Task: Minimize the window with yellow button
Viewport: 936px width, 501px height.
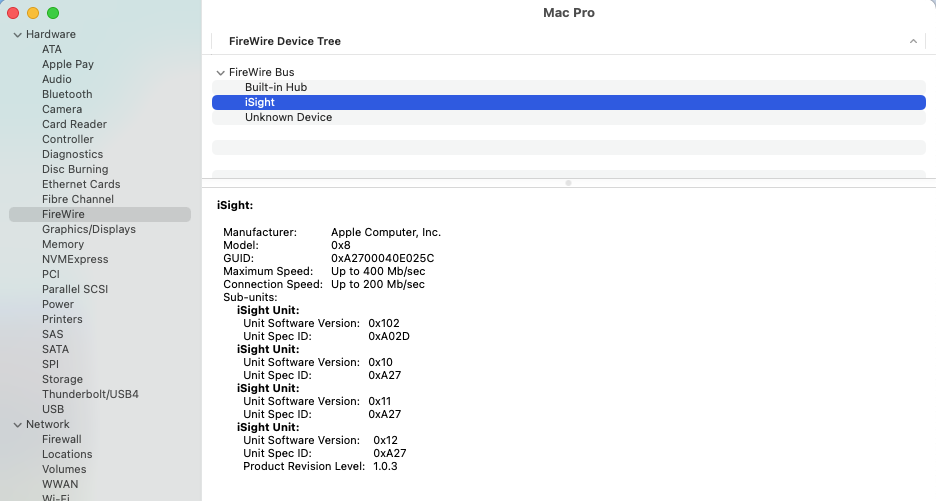Action: pos(33,13)
